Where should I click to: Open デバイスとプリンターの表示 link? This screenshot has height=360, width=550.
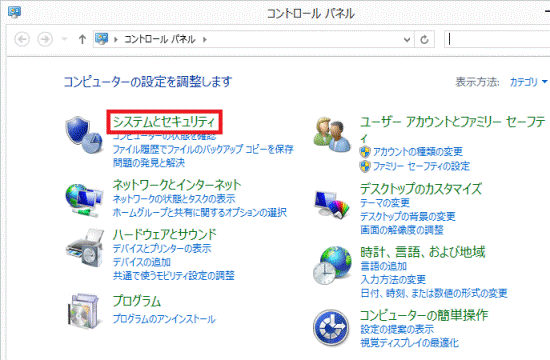(x=162, y=248)
